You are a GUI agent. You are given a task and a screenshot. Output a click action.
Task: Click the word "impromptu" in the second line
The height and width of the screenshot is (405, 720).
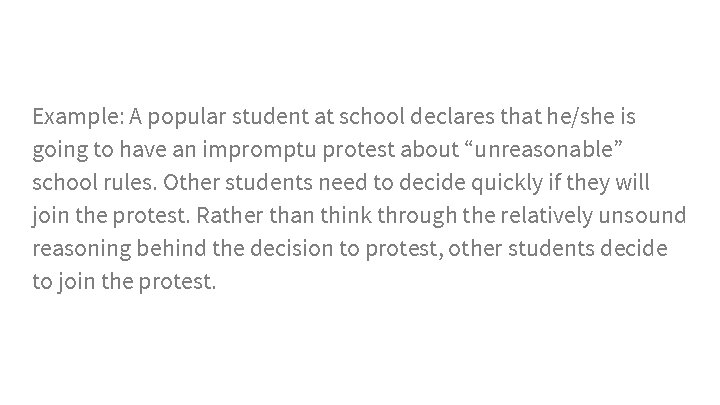point(259,151)
